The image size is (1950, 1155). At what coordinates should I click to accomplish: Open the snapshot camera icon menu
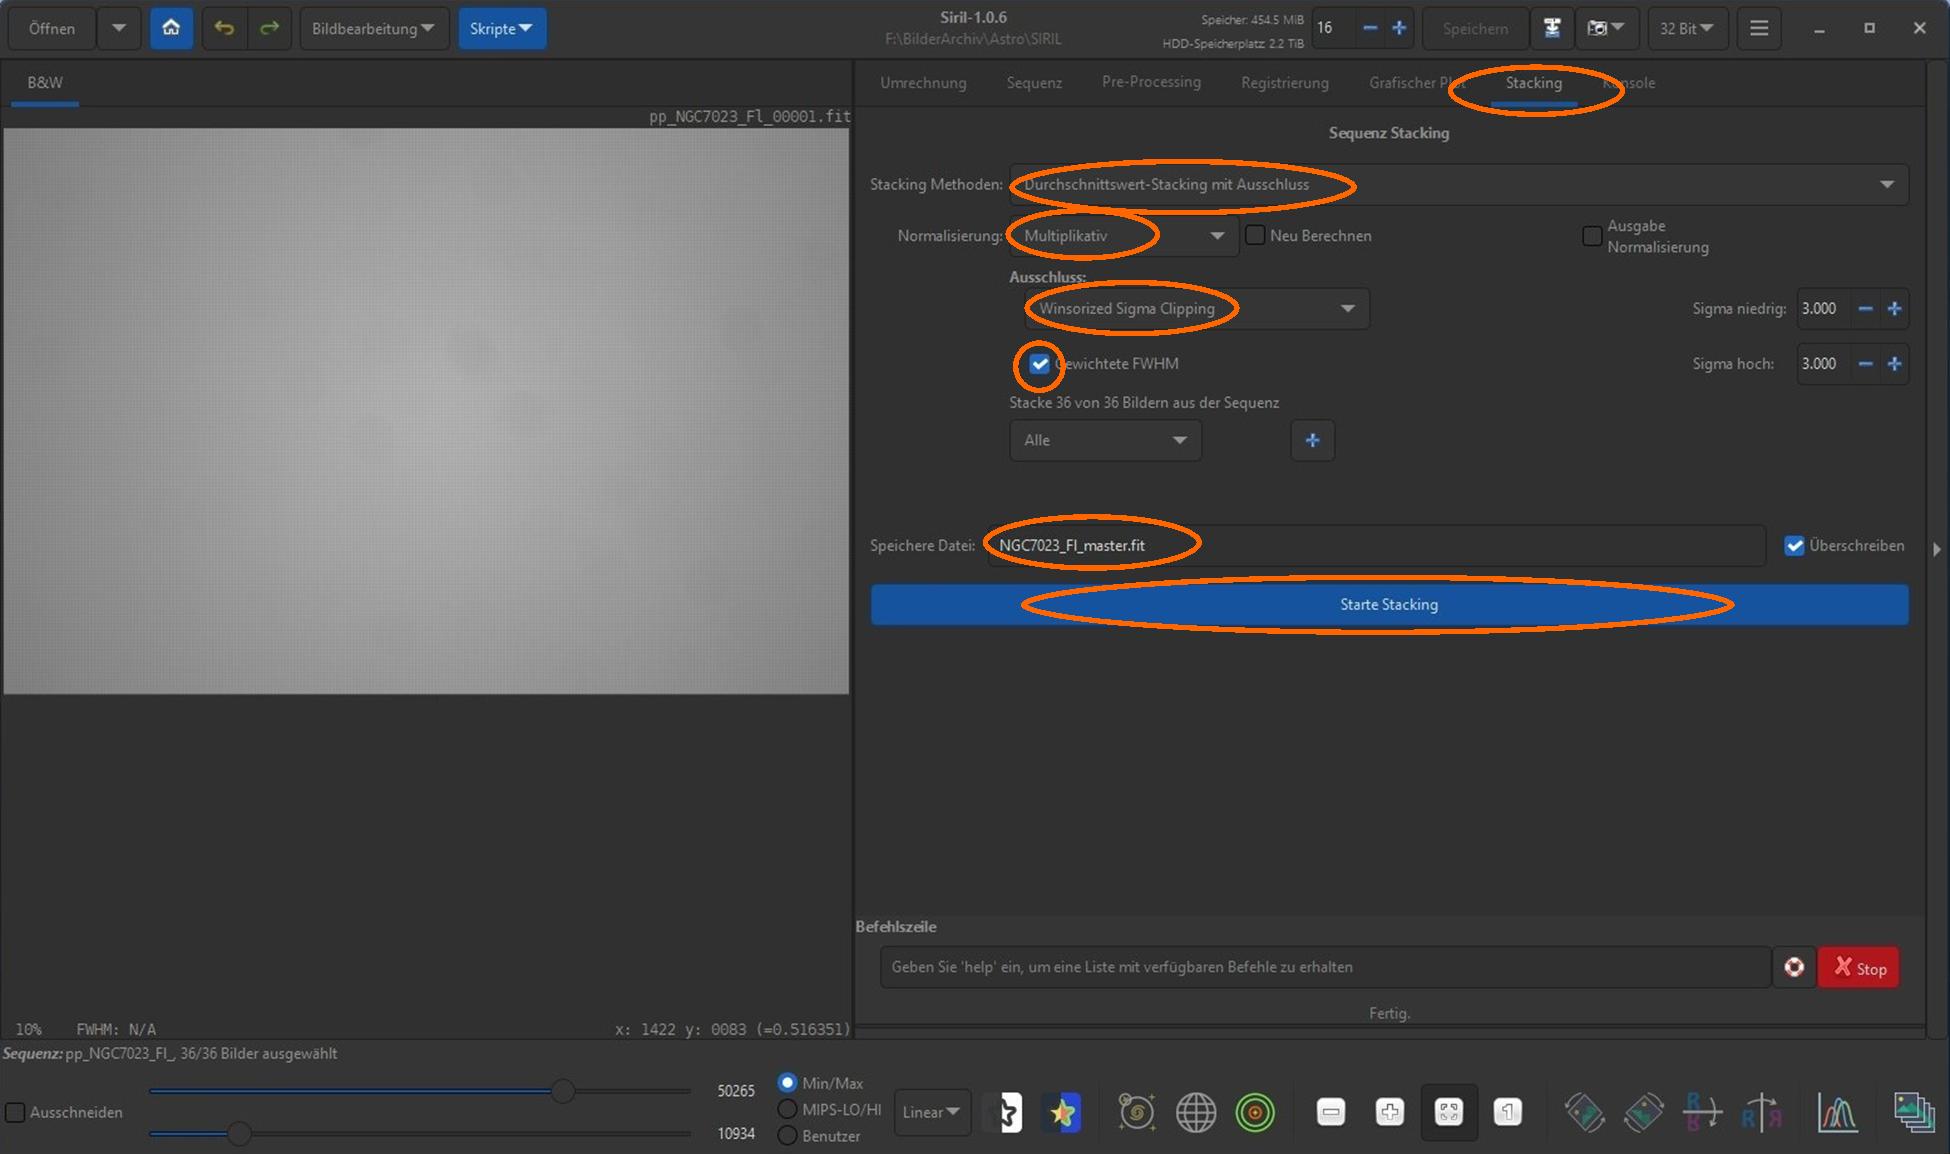[1606, 28]
